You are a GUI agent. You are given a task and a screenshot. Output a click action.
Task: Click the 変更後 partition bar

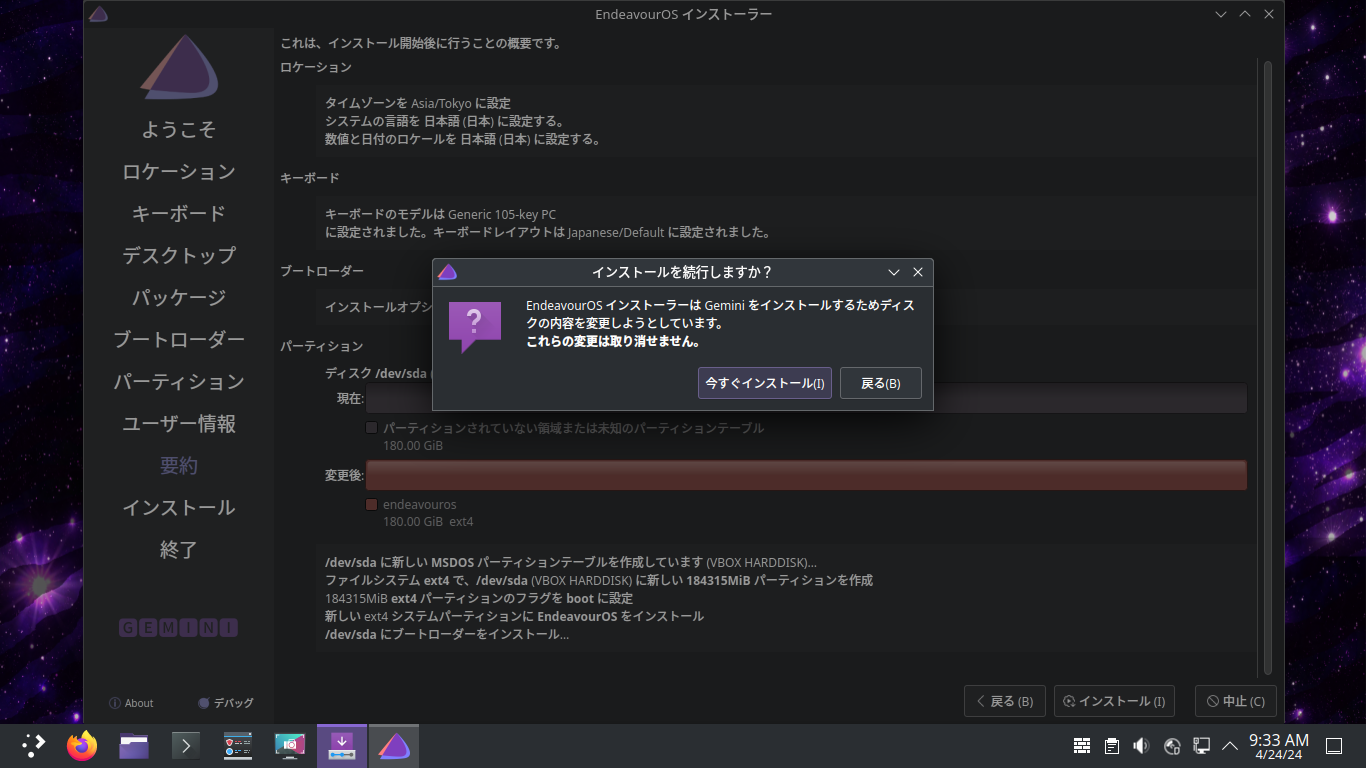[x=806, y=475]
